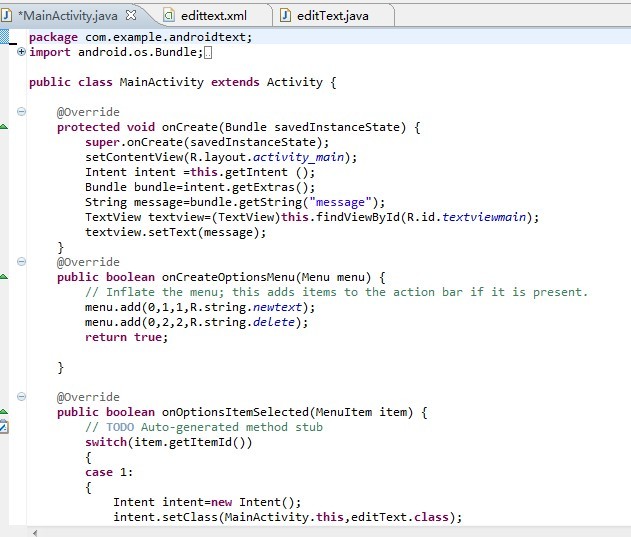This screenshot has height=537, width=631.
Task: Switch to the MainActivity.java tab
Action: click(x=68, y=16)
